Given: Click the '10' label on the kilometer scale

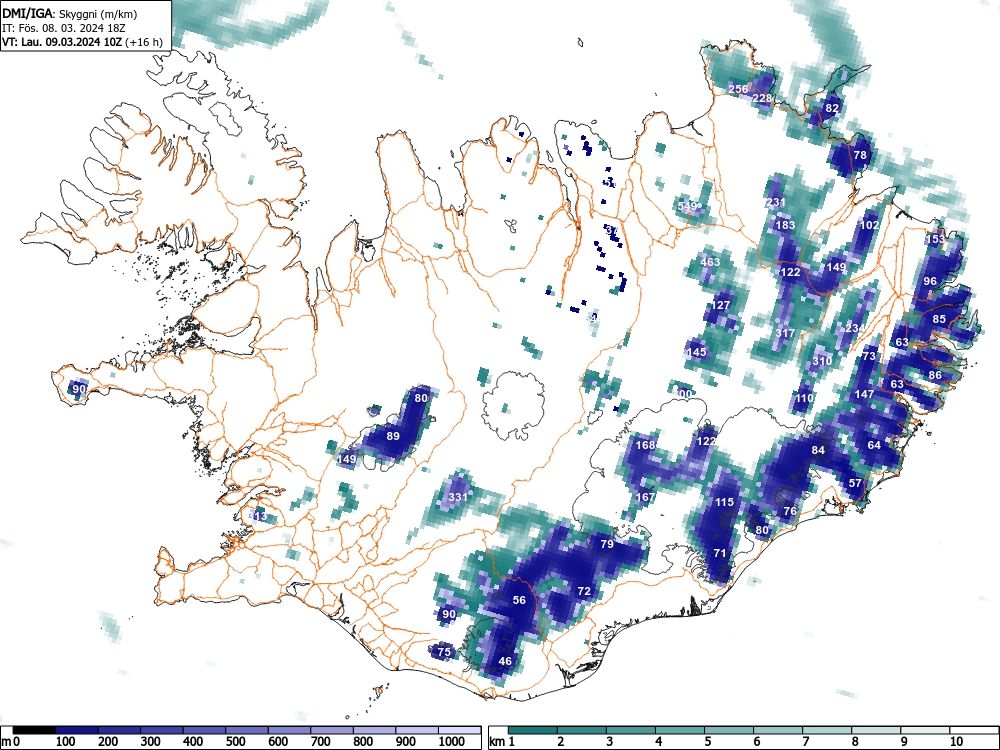Looking at the screenshot, I should coord(956,742).
